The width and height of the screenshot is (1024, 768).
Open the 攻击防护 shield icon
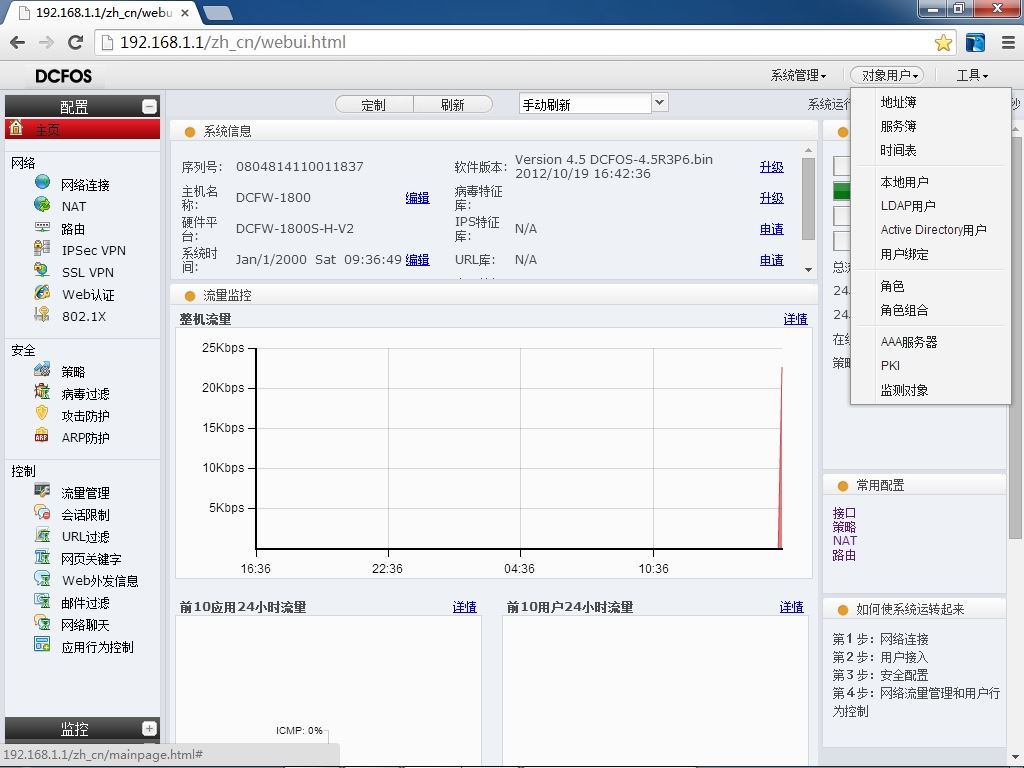[x=42, y=413]
